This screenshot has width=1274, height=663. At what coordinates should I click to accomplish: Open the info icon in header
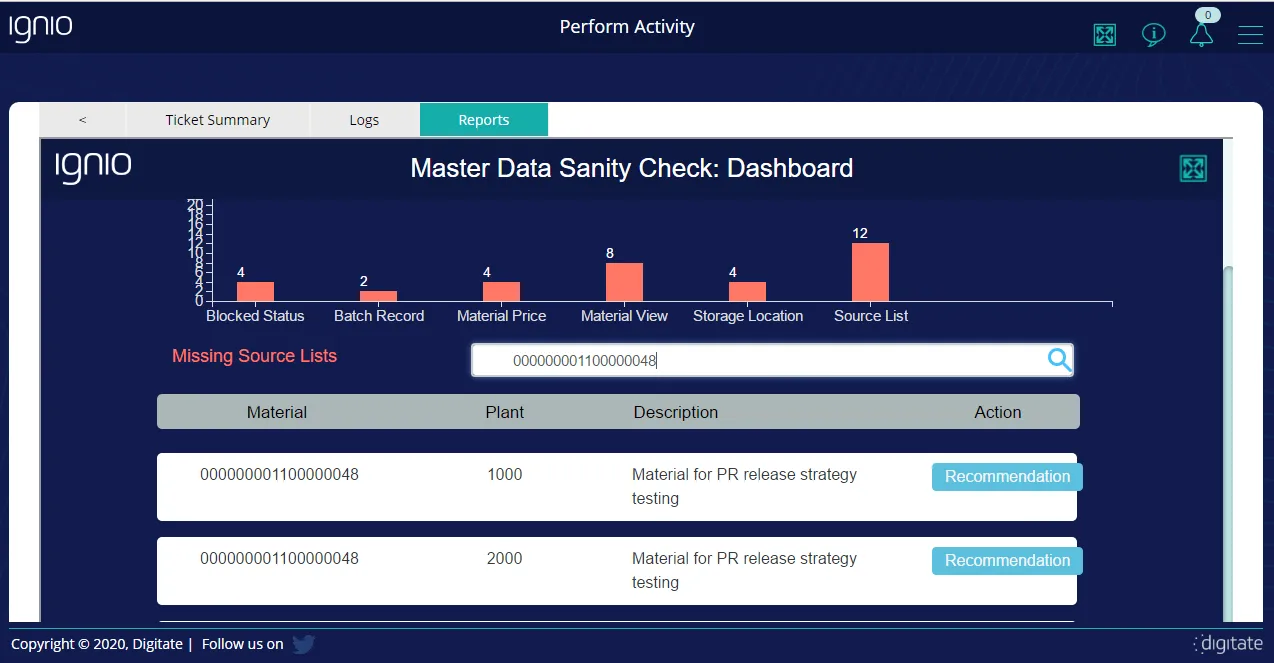click(1153, 35)
